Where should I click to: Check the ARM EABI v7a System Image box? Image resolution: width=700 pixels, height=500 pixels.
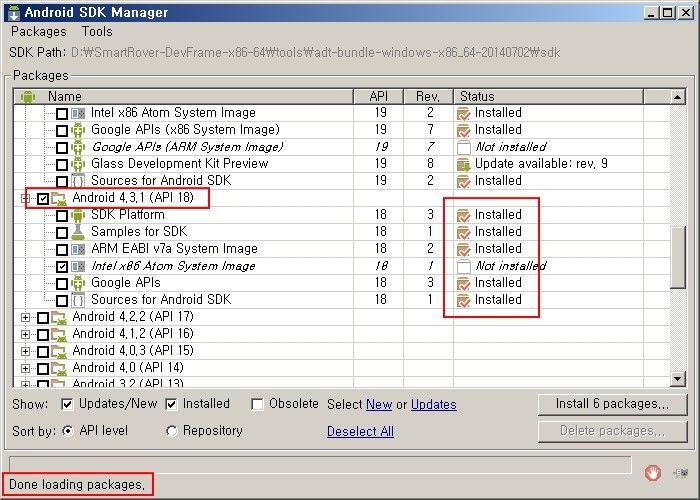62,250
